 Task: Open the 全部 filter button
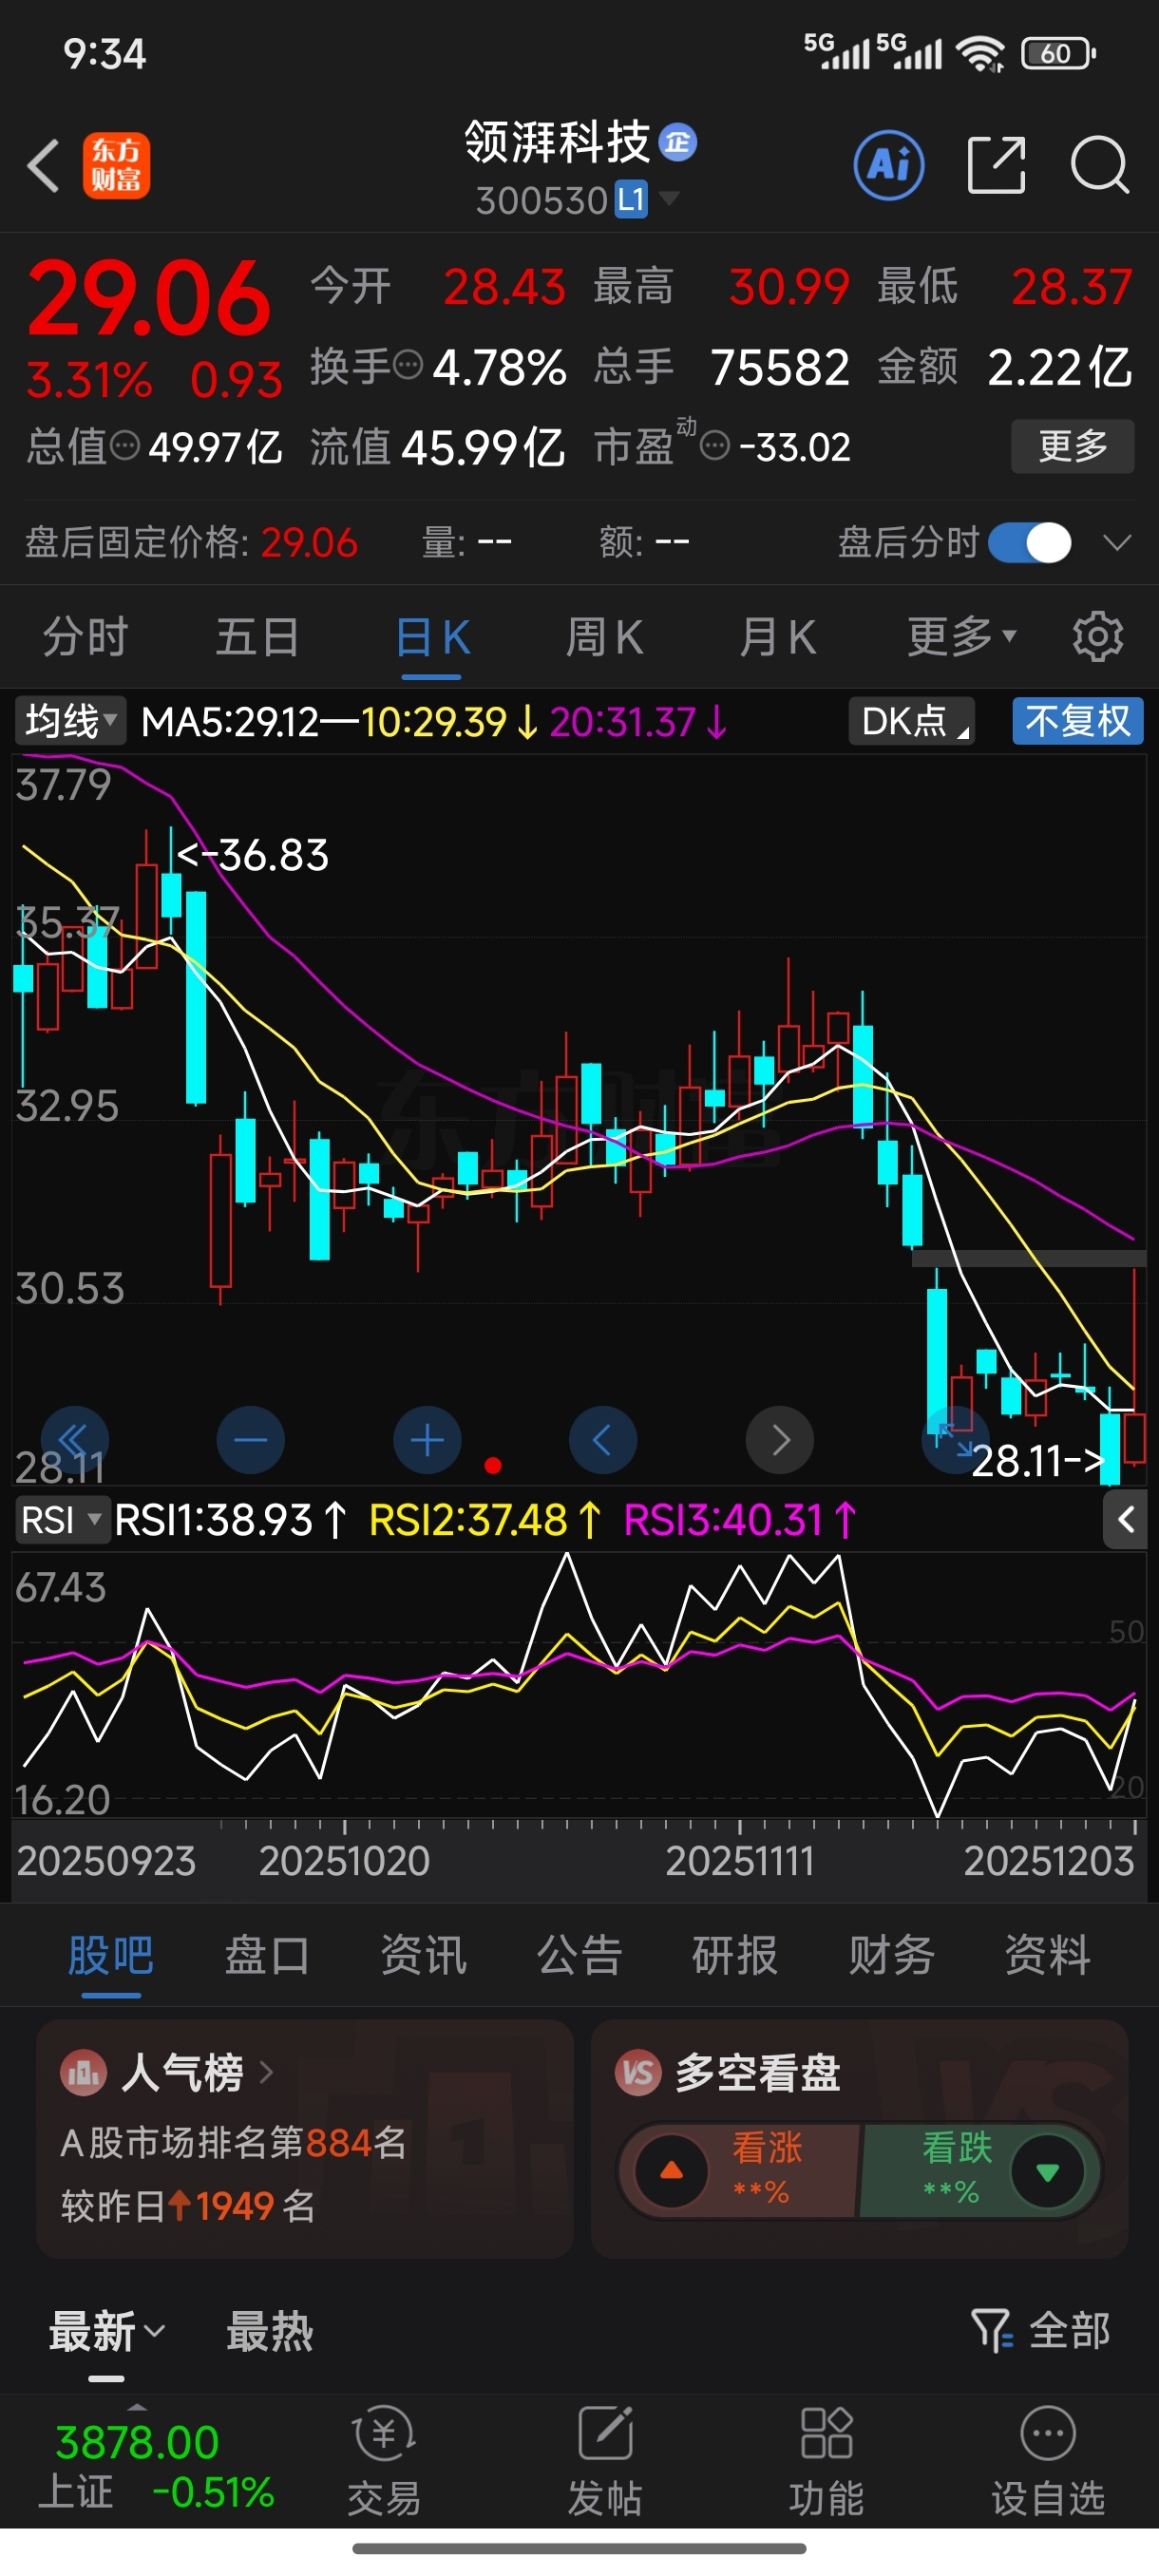click(1041, 2331)
